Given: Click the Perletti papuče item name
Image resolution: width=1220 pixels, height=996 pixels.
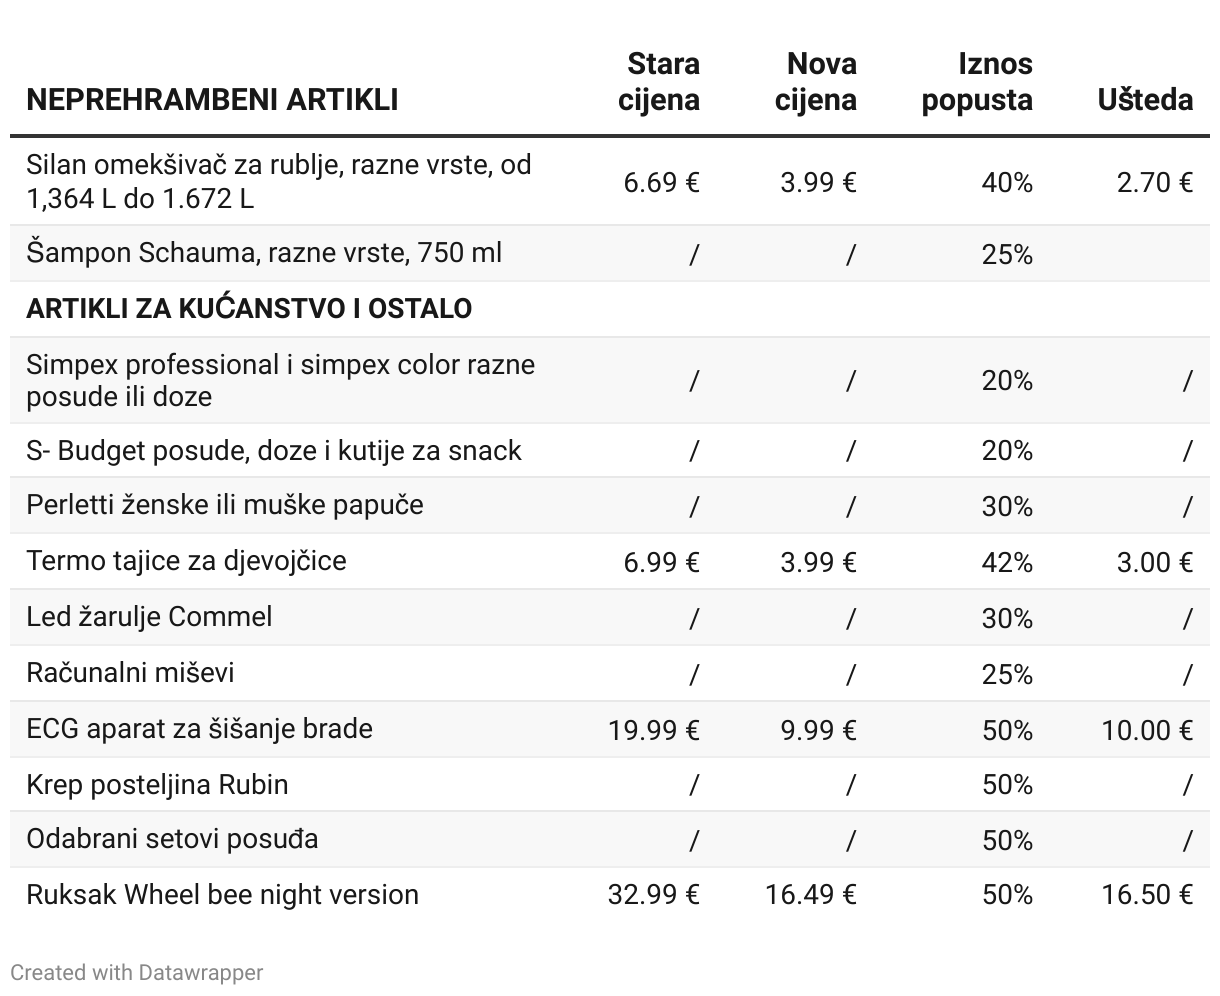Looking at the screenshot, I should click(x=225, y=505).
